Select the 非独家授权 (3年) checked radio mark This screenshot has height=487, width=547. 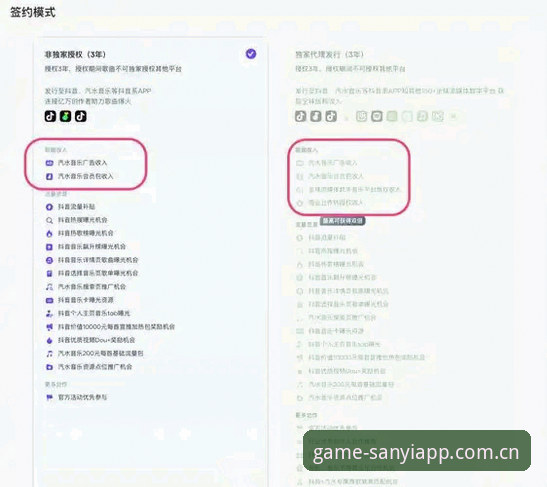click(x=251, y=54)
